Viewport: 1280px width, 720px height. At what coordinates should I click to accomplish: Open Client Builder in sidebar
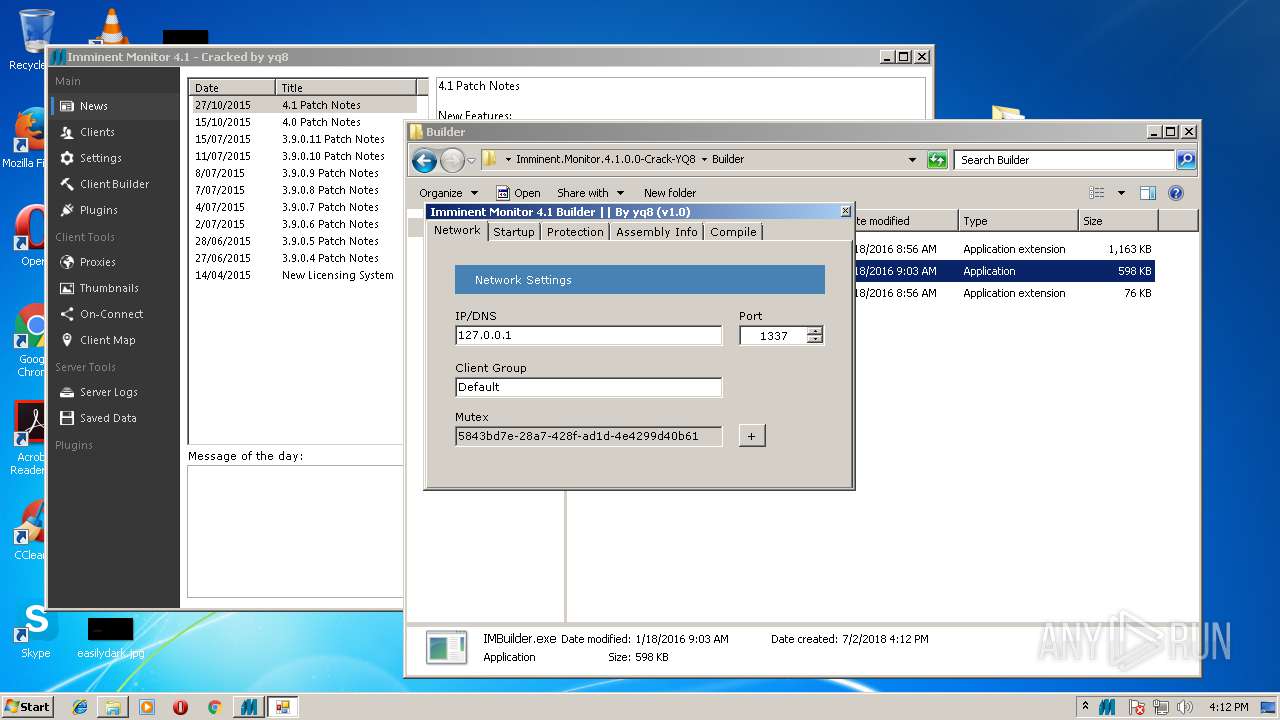(114, 184)
